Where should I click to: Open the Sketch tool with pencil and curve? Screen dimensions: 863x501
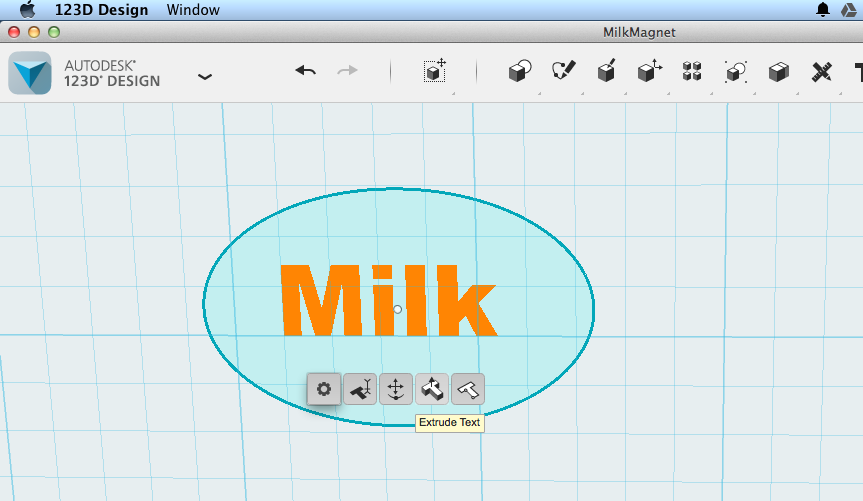(x=563, y=71)
